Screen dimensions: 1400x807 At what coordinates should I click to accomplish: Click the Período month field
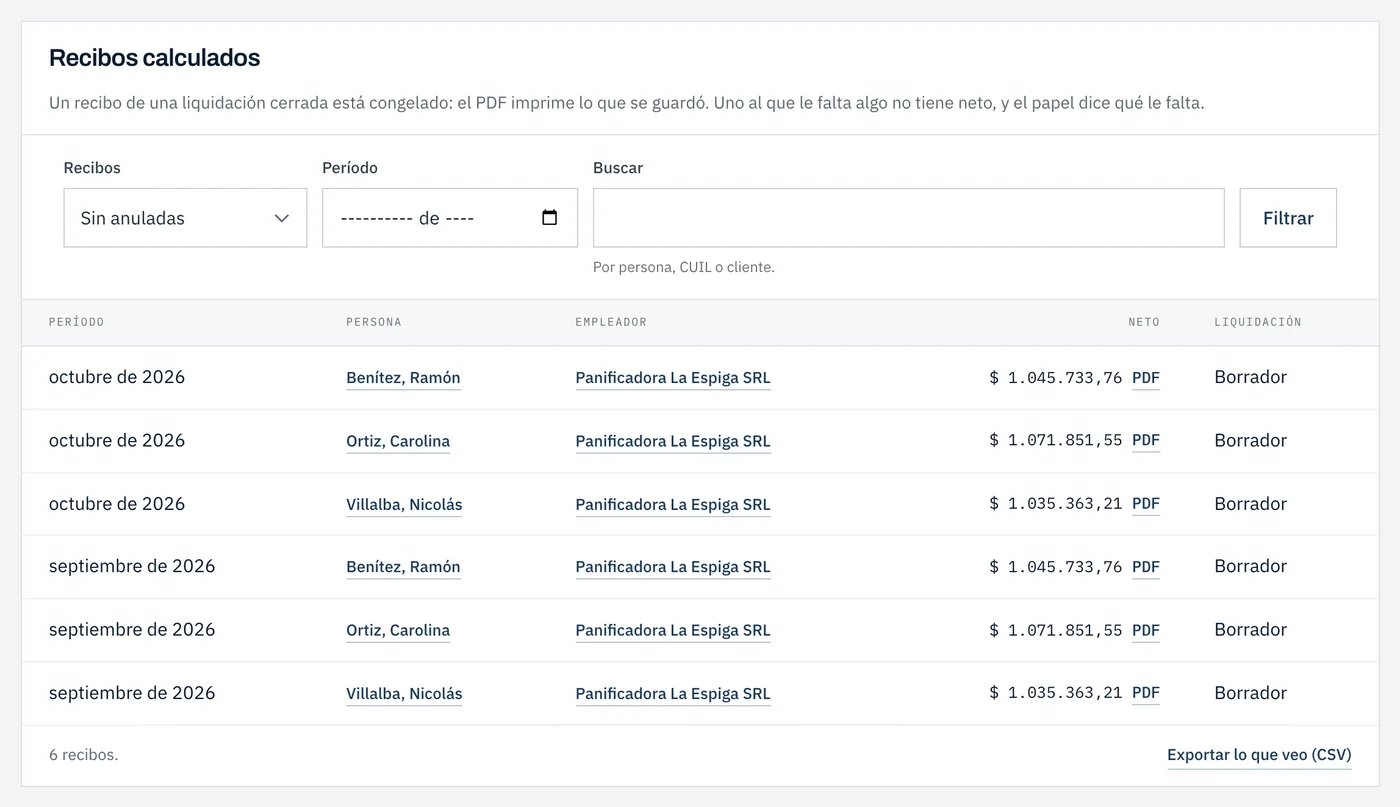(450, 218)
